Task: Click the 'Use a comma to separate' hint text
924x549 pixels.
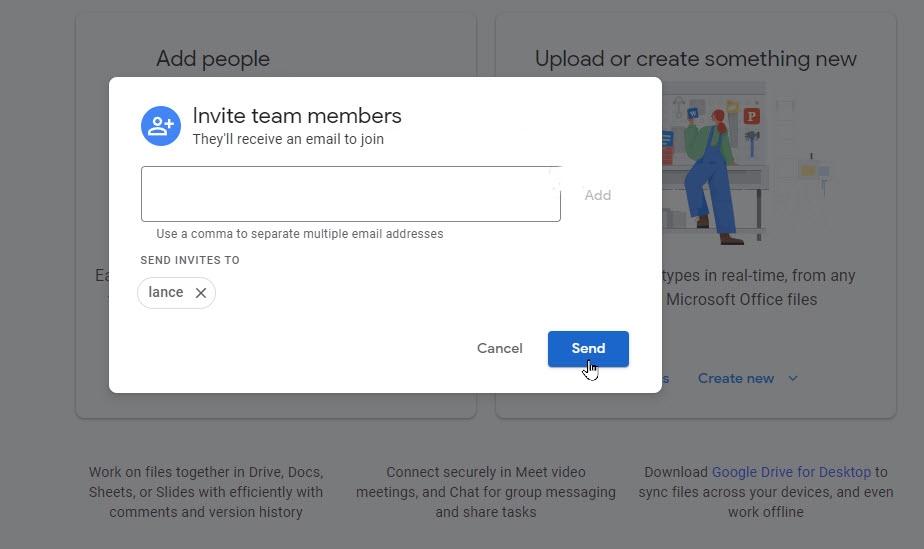Action: (299, 234)
